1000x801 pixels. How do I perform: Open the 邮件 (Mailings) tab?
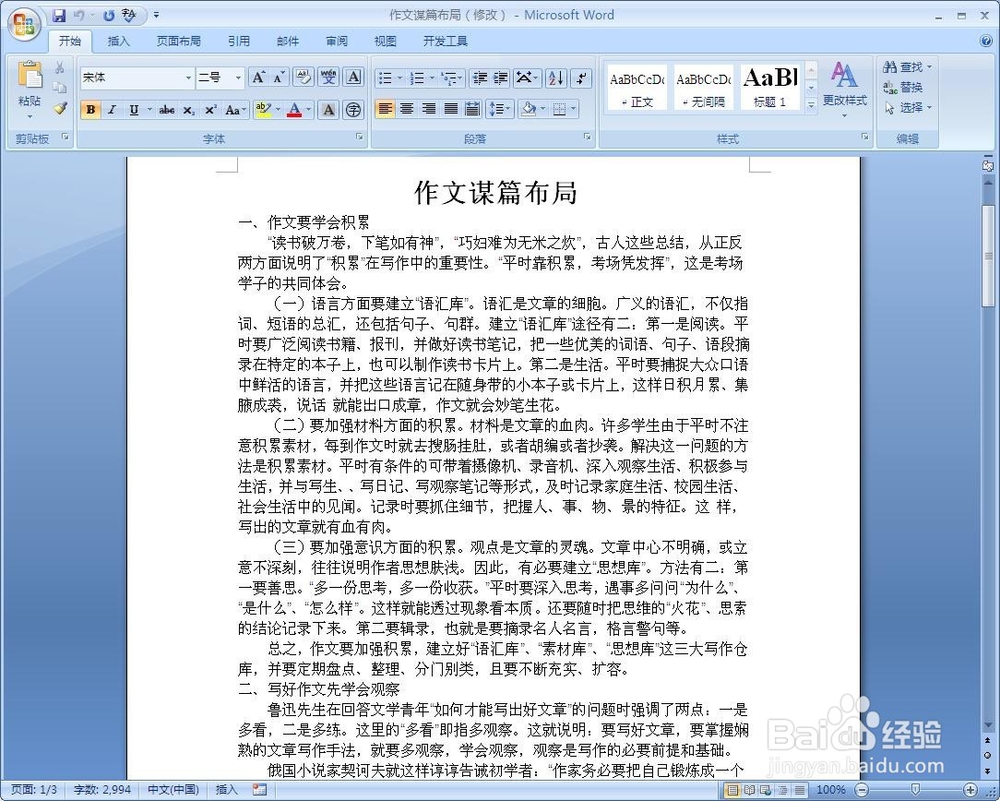pyautogui.click(x=288, y=41)
